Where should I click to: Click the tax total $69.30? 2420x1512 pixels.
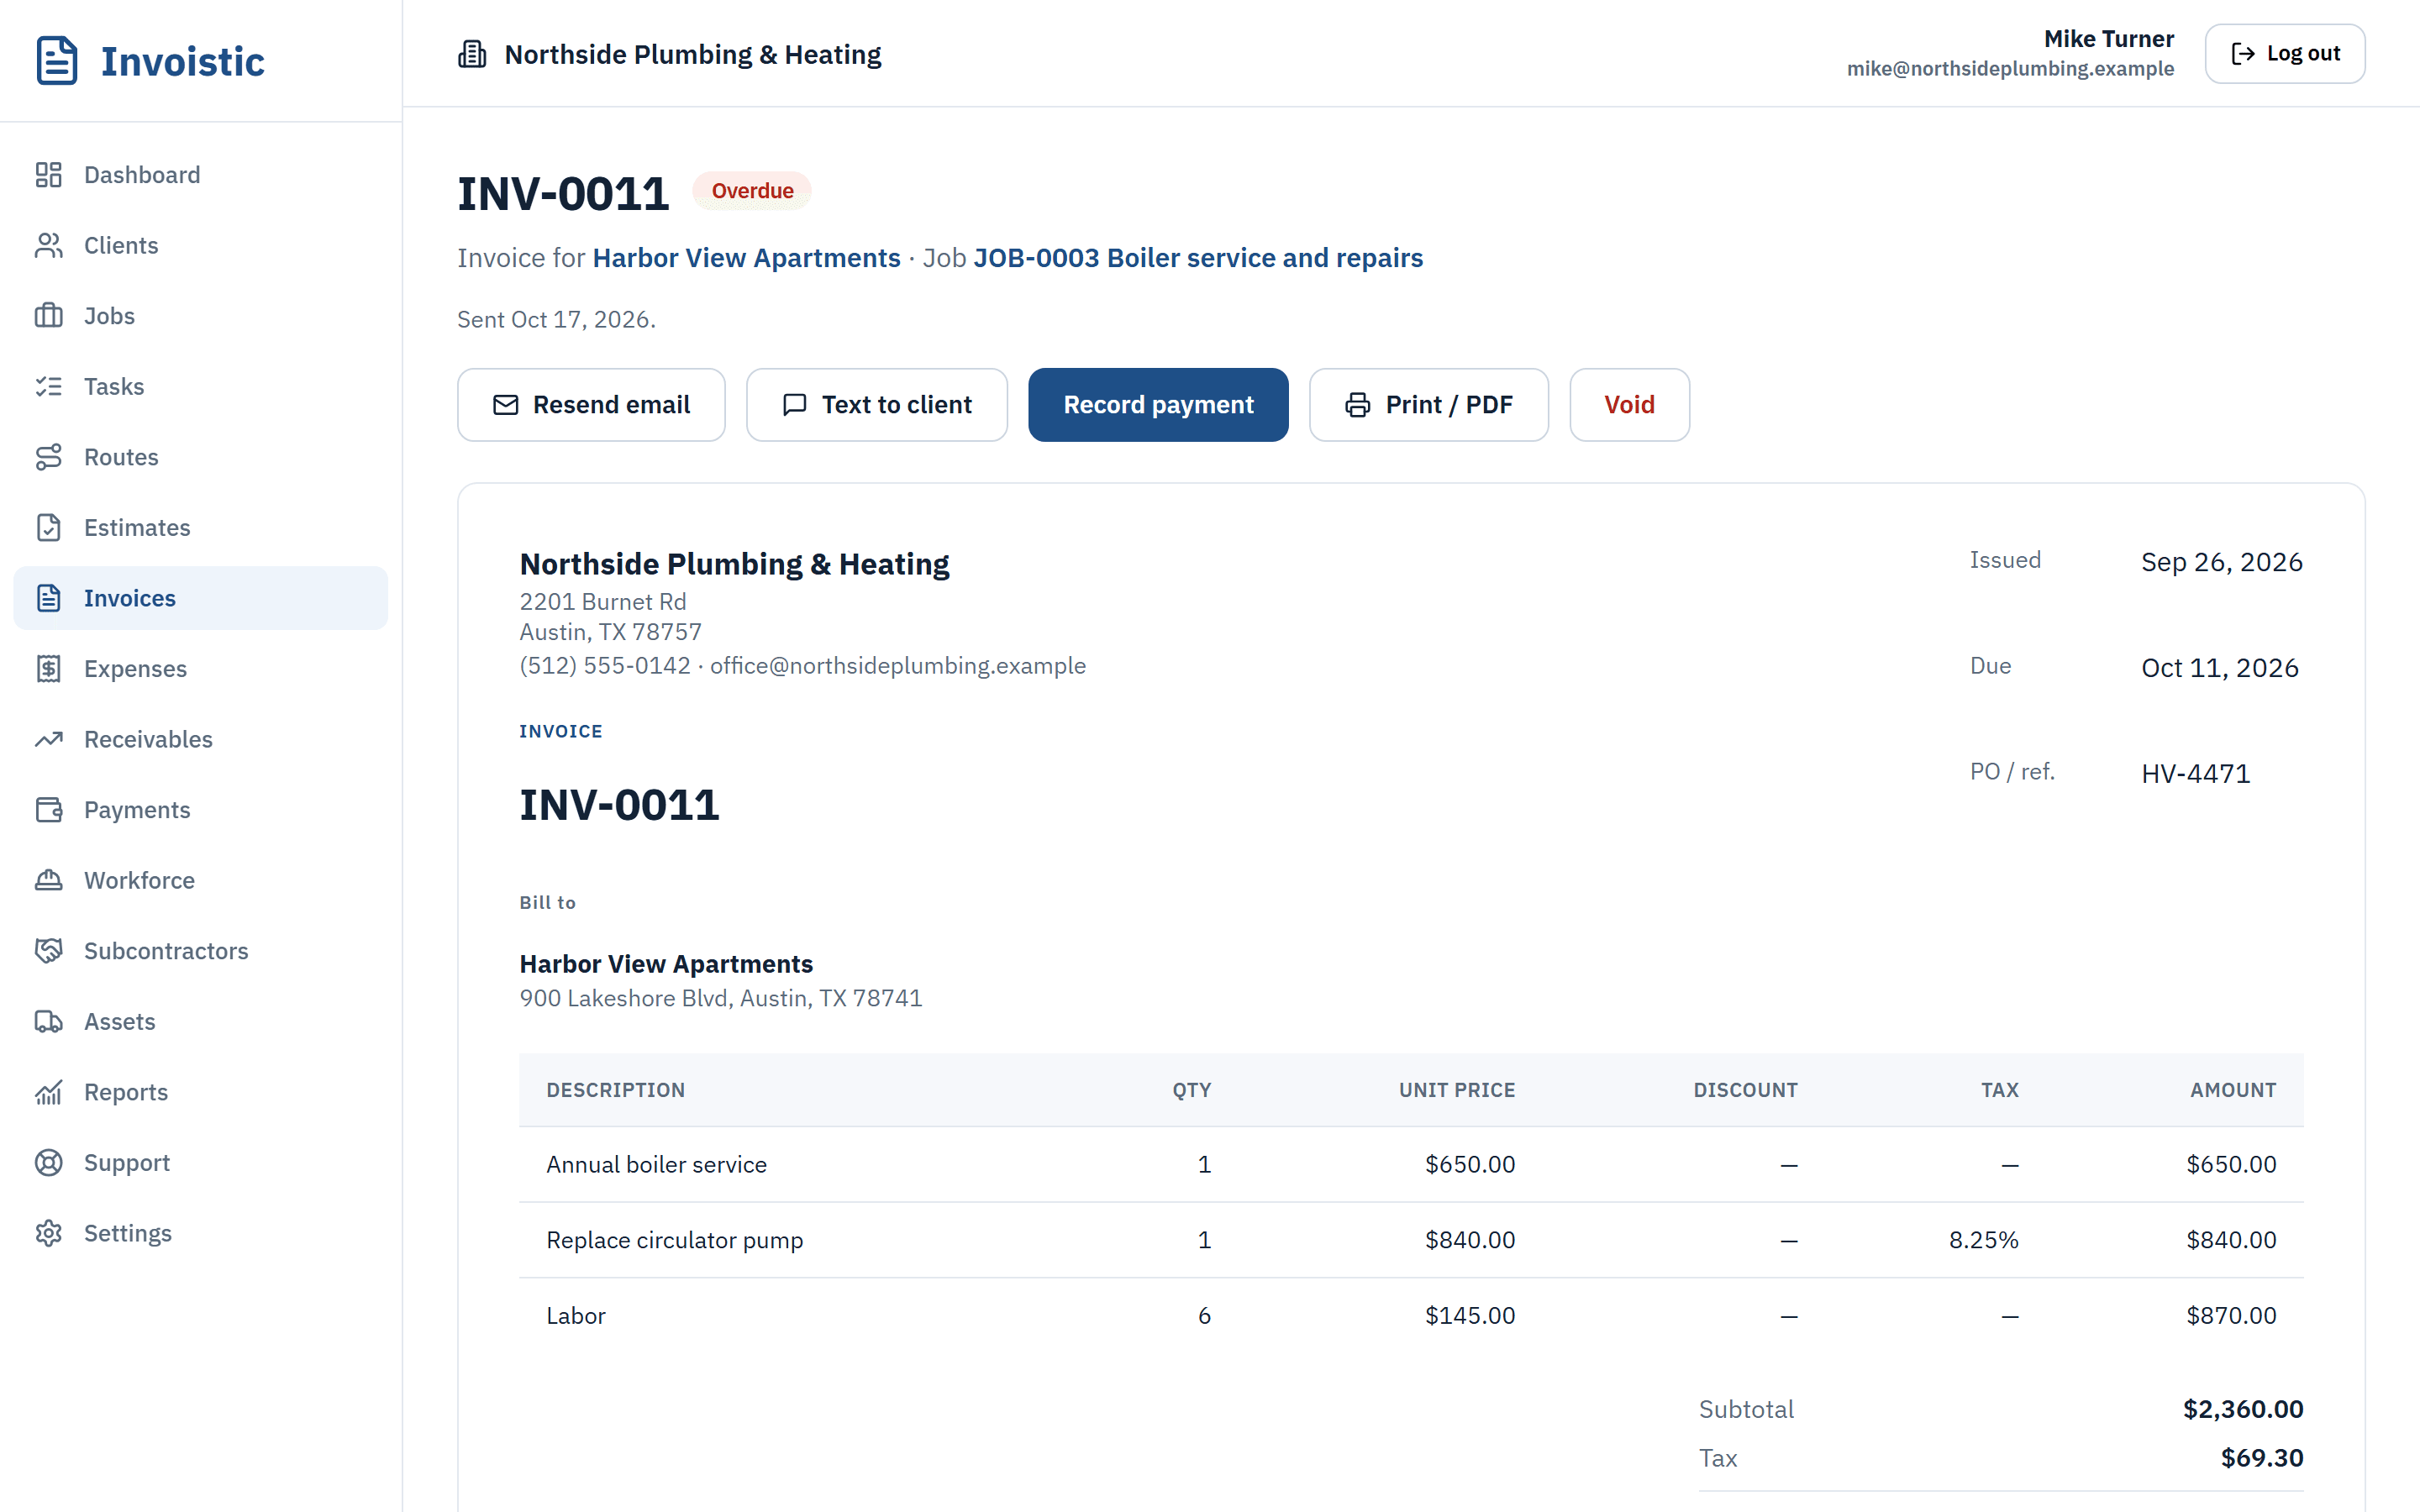pos(2262,1458)
